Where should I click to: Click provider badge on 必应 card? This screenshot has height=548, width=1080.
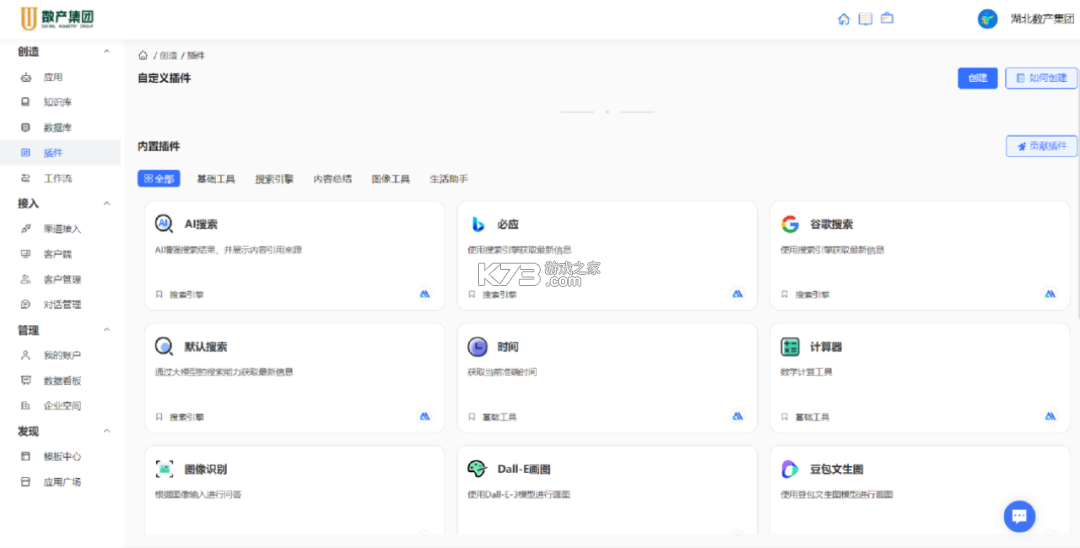(x=738, y=294)
